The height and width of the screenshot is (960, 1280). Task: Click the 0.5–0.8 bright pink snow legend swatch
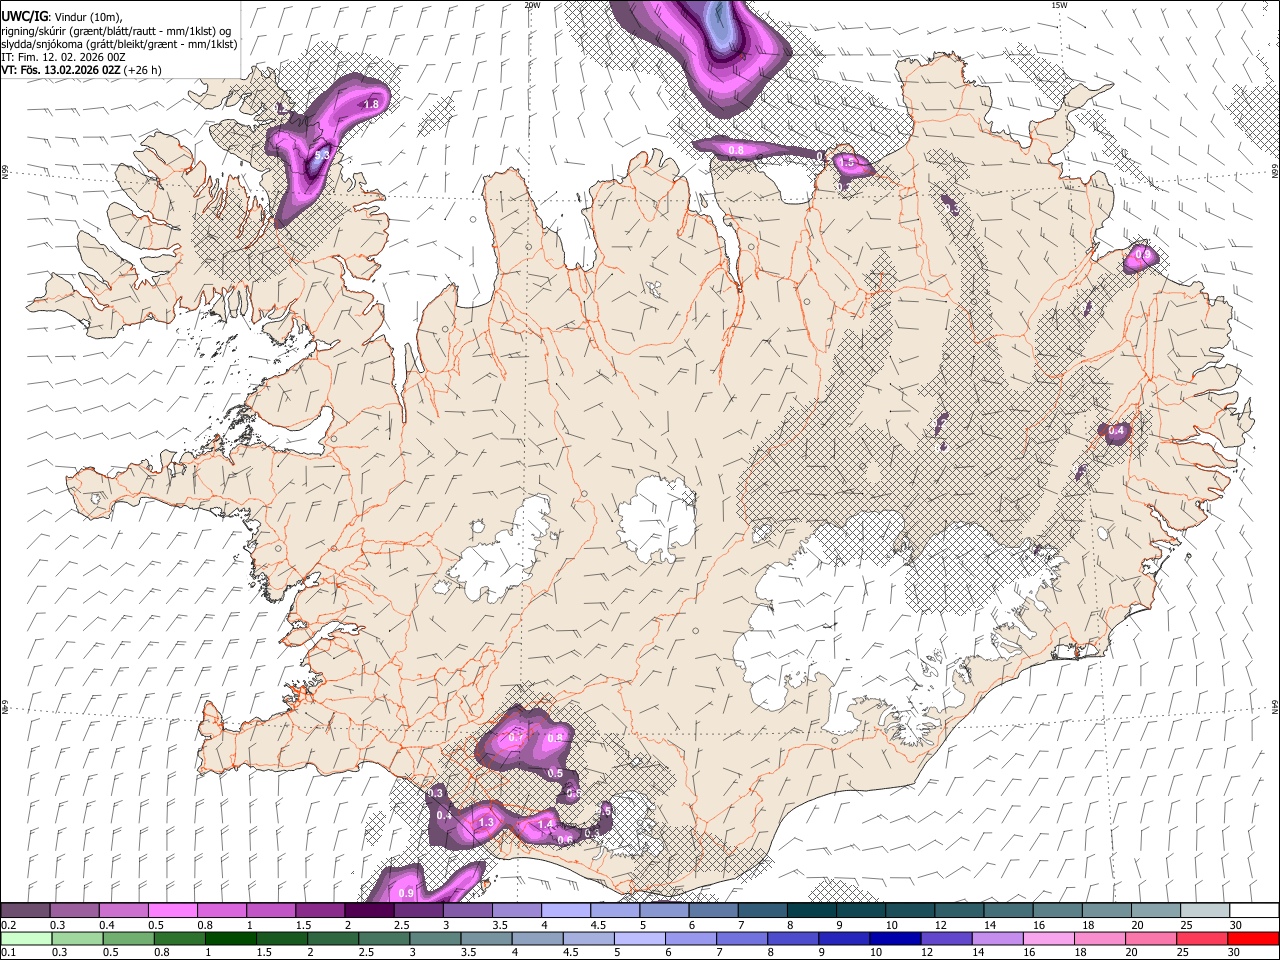tap(173, 911)
